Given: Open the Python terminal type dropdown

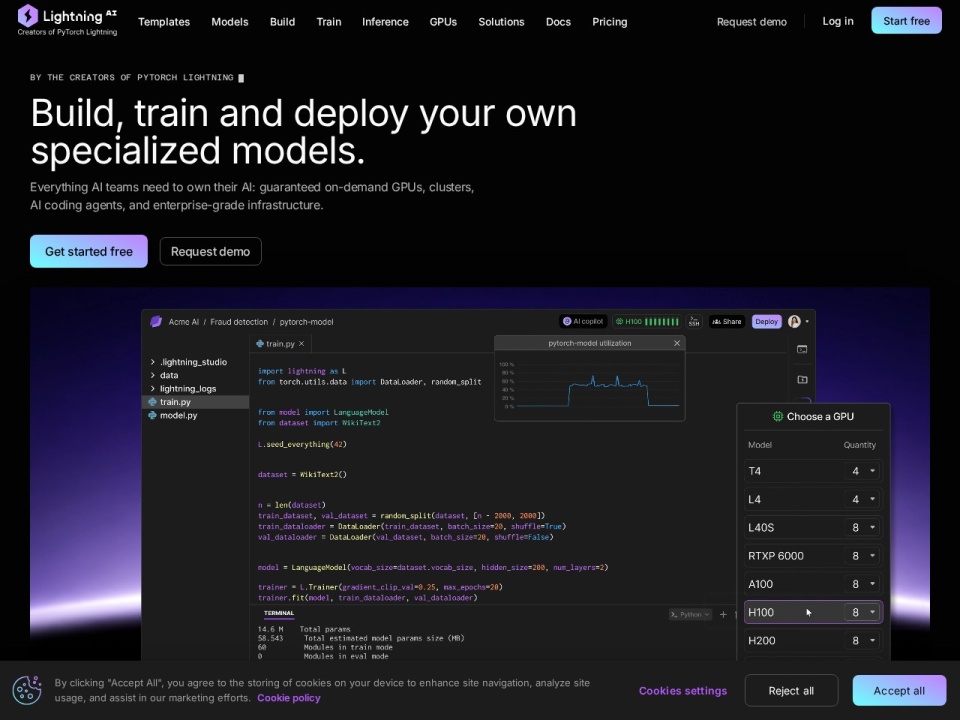Looking at the screenshot, I should (690, 614).
